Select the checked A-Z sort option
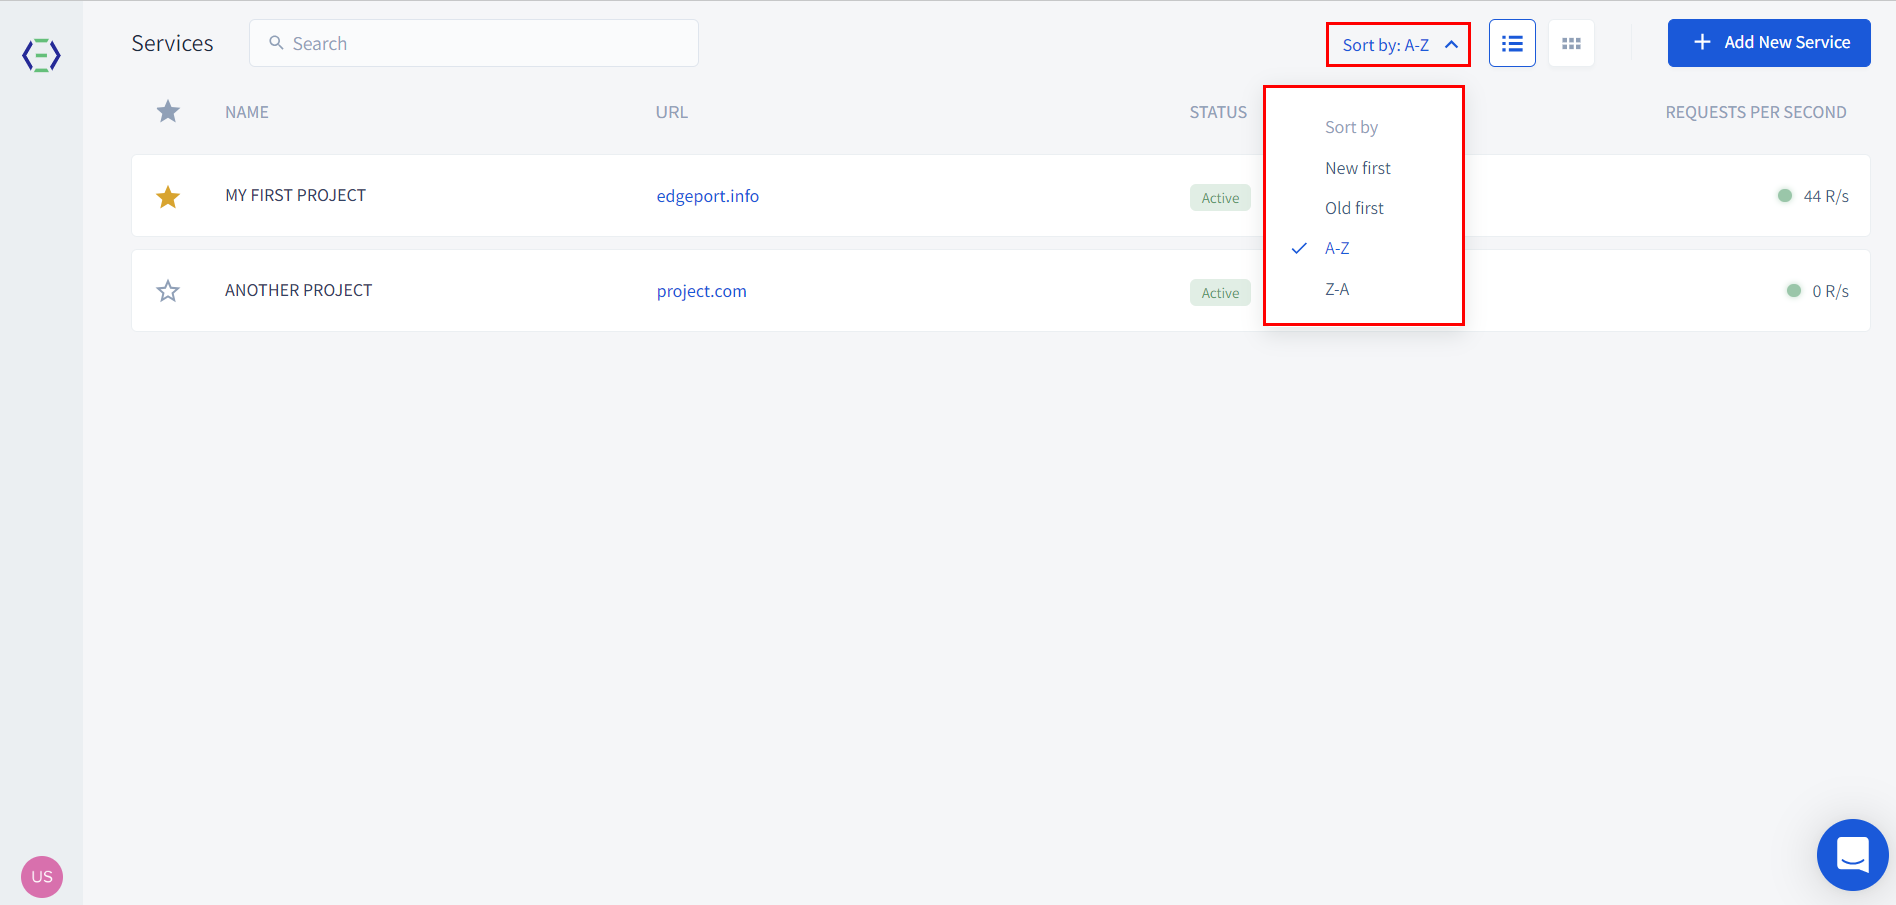The height and width of the screenshot is (905, 1896). coord(1337,249)
